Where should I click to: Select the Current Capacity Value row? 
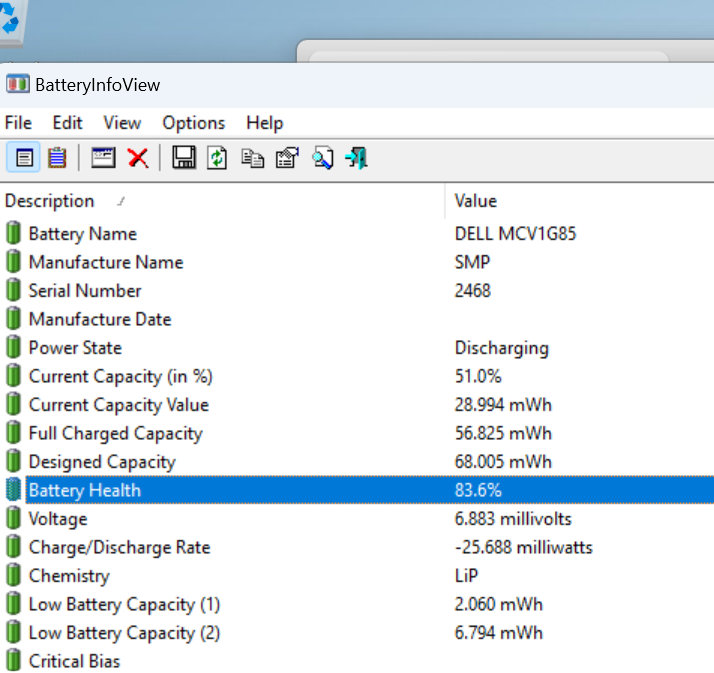point(357,404)
